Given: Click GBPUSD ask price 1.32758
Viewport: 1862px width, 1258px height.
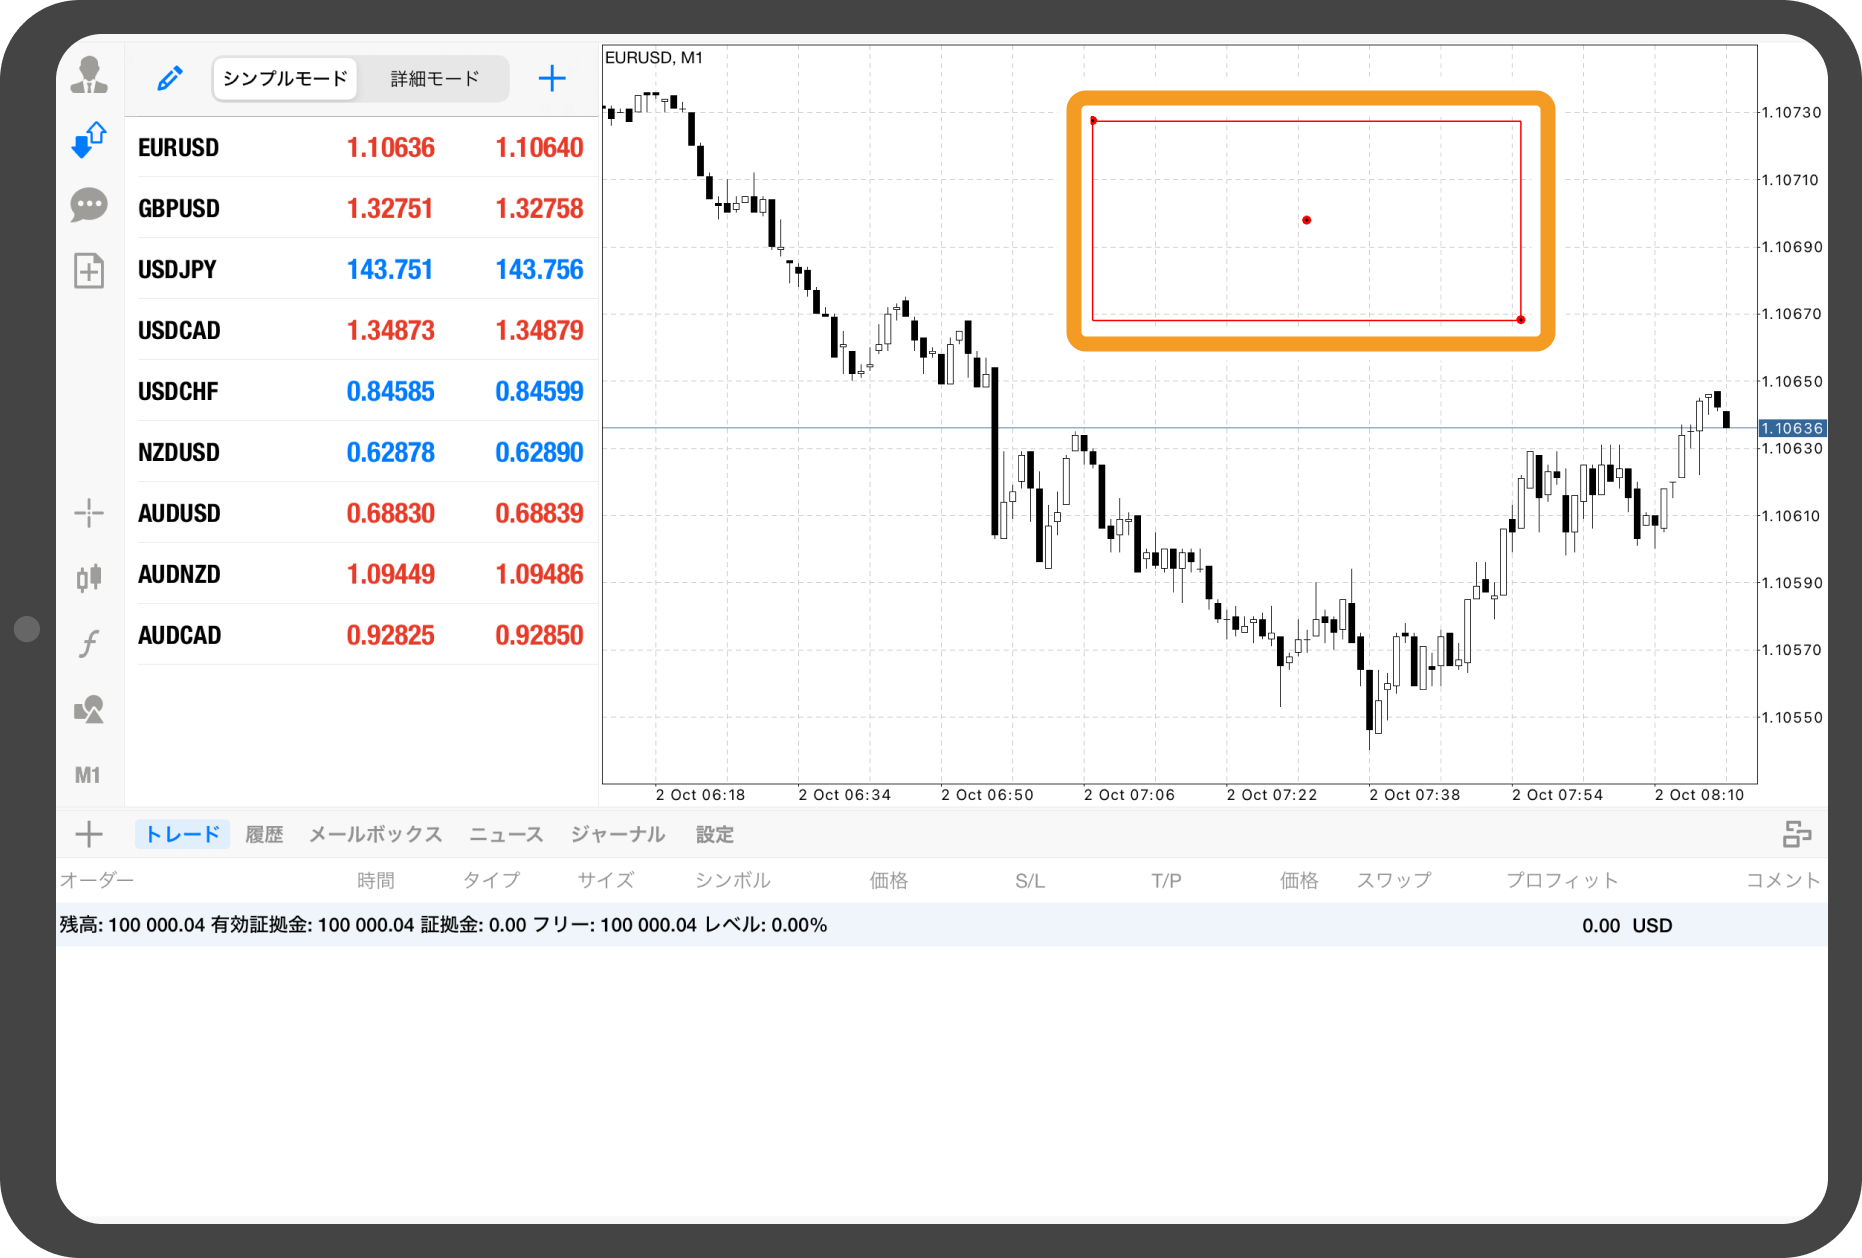Looking at the screenshot, I should tap(539, 209).
